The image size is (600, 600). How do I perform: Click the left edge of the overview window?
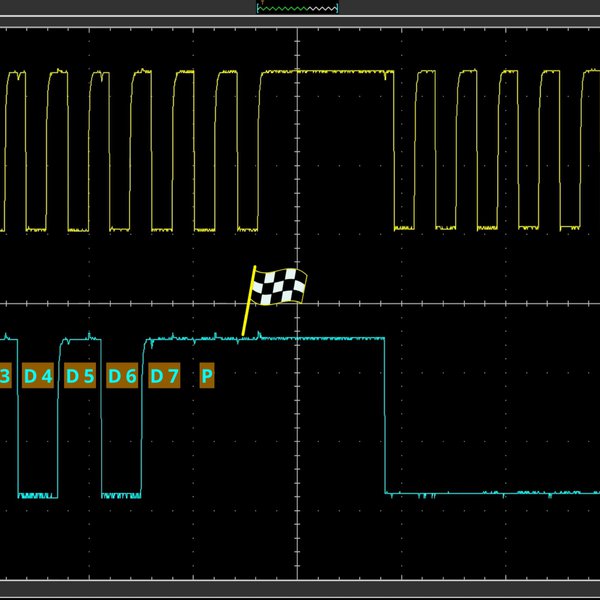258,7
